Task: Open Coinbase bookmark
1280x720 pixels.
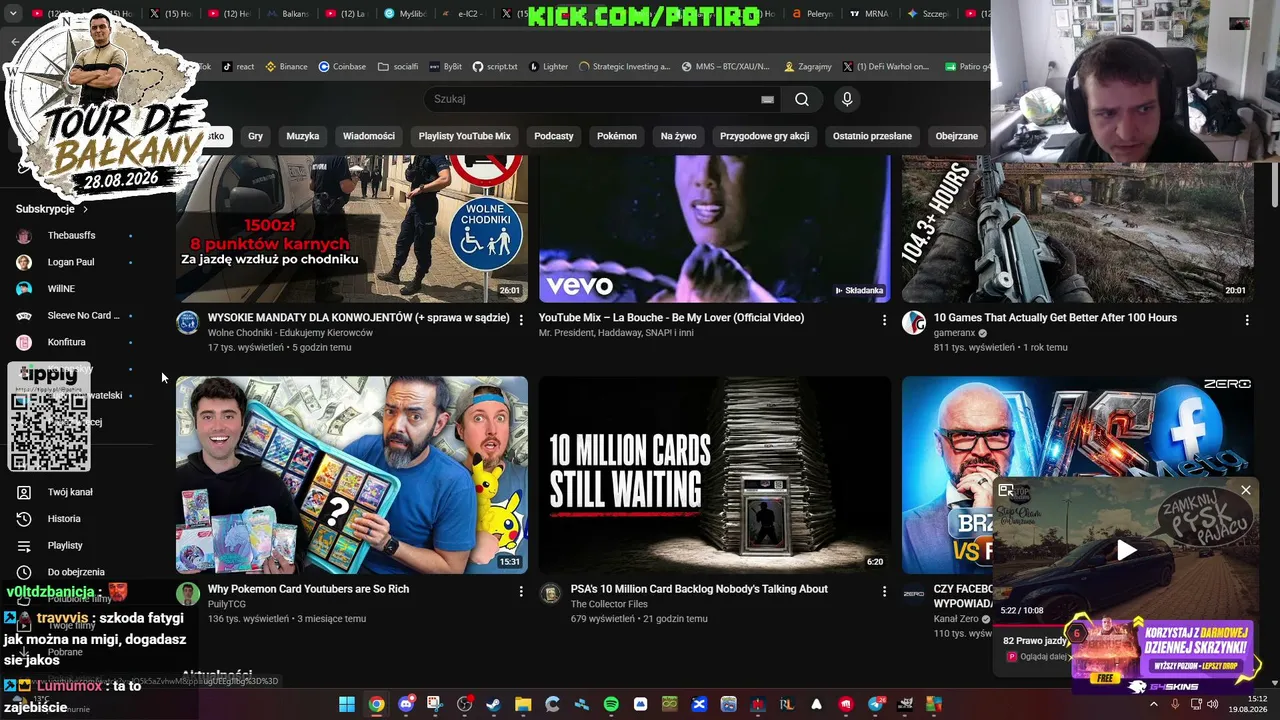Action: pyautogui.click(x=342, y=67)
